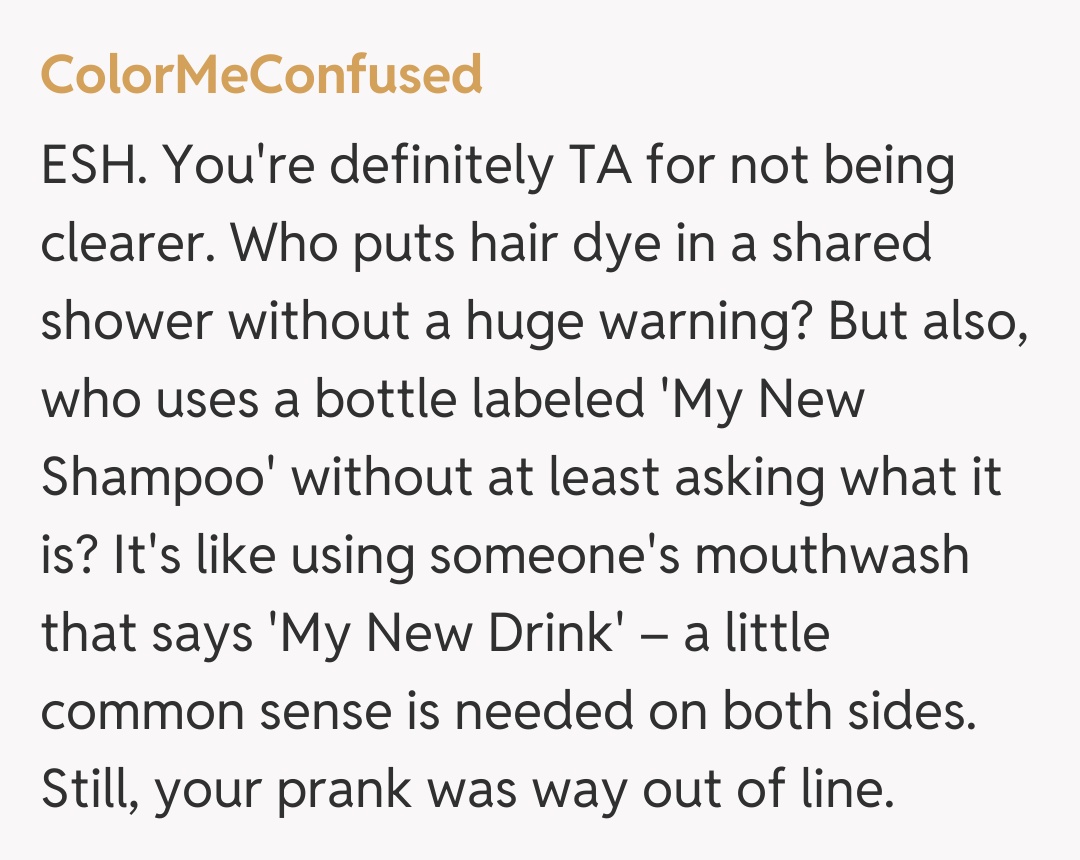1080x860 pixels.
Task: Click the word 'prank' in the last line
Action: click(343, 789)
